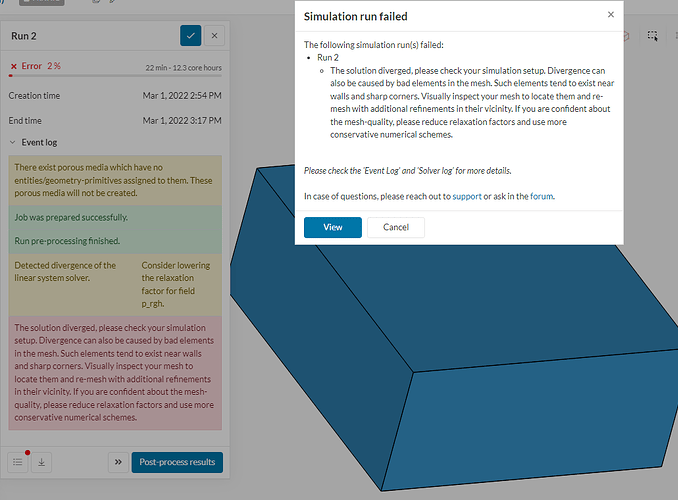Click the red Error status icon

(x=13, y=66)
